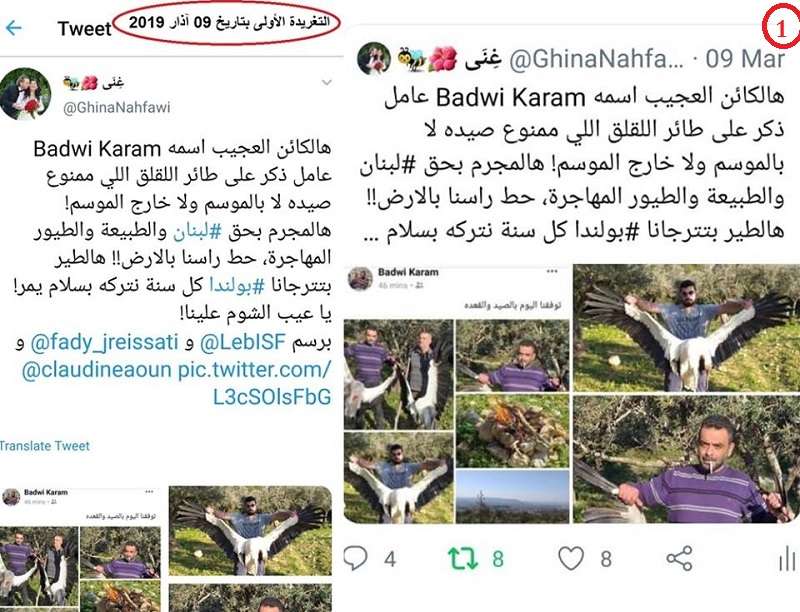The width and height of the screenshot is (800, 612).
Task: Open tweet analytics bars icon
Action: point(787,558)
